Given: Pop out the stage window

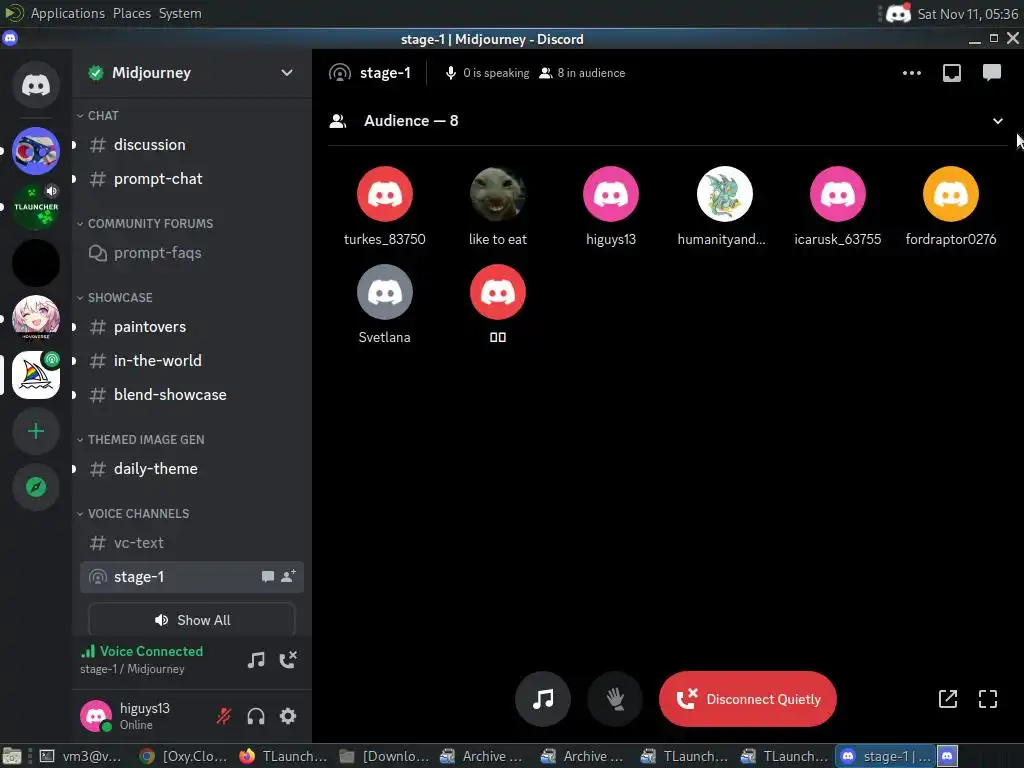Looking at the screenshot, I should pyautogui.click(x=948, y=699).
